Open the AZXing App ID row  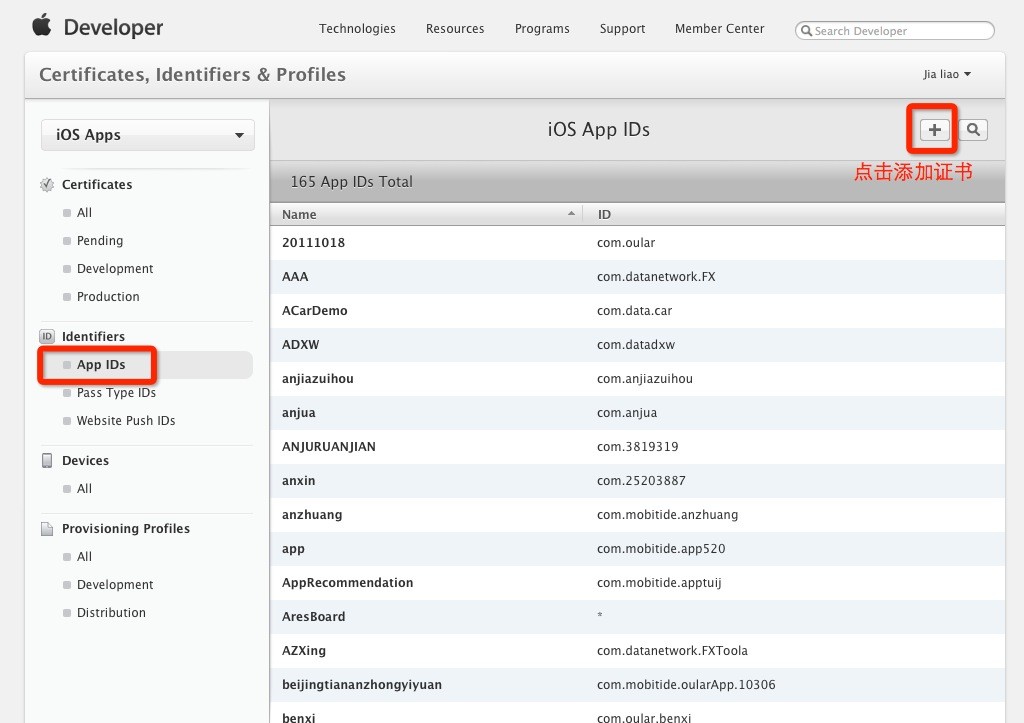point(637,651)
